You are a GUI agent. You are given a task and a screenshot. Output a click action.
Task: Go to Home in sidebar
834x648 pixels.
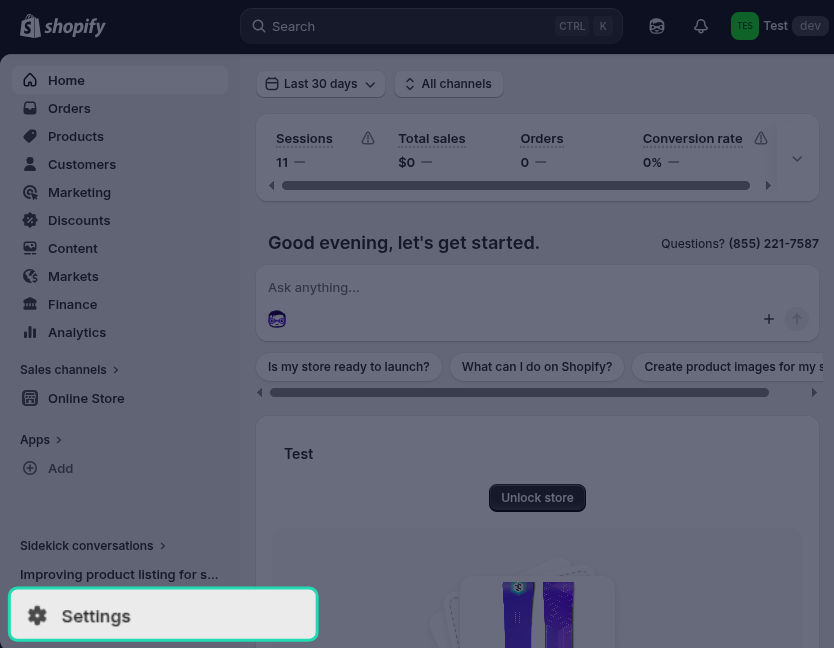[x=120, y=80]
